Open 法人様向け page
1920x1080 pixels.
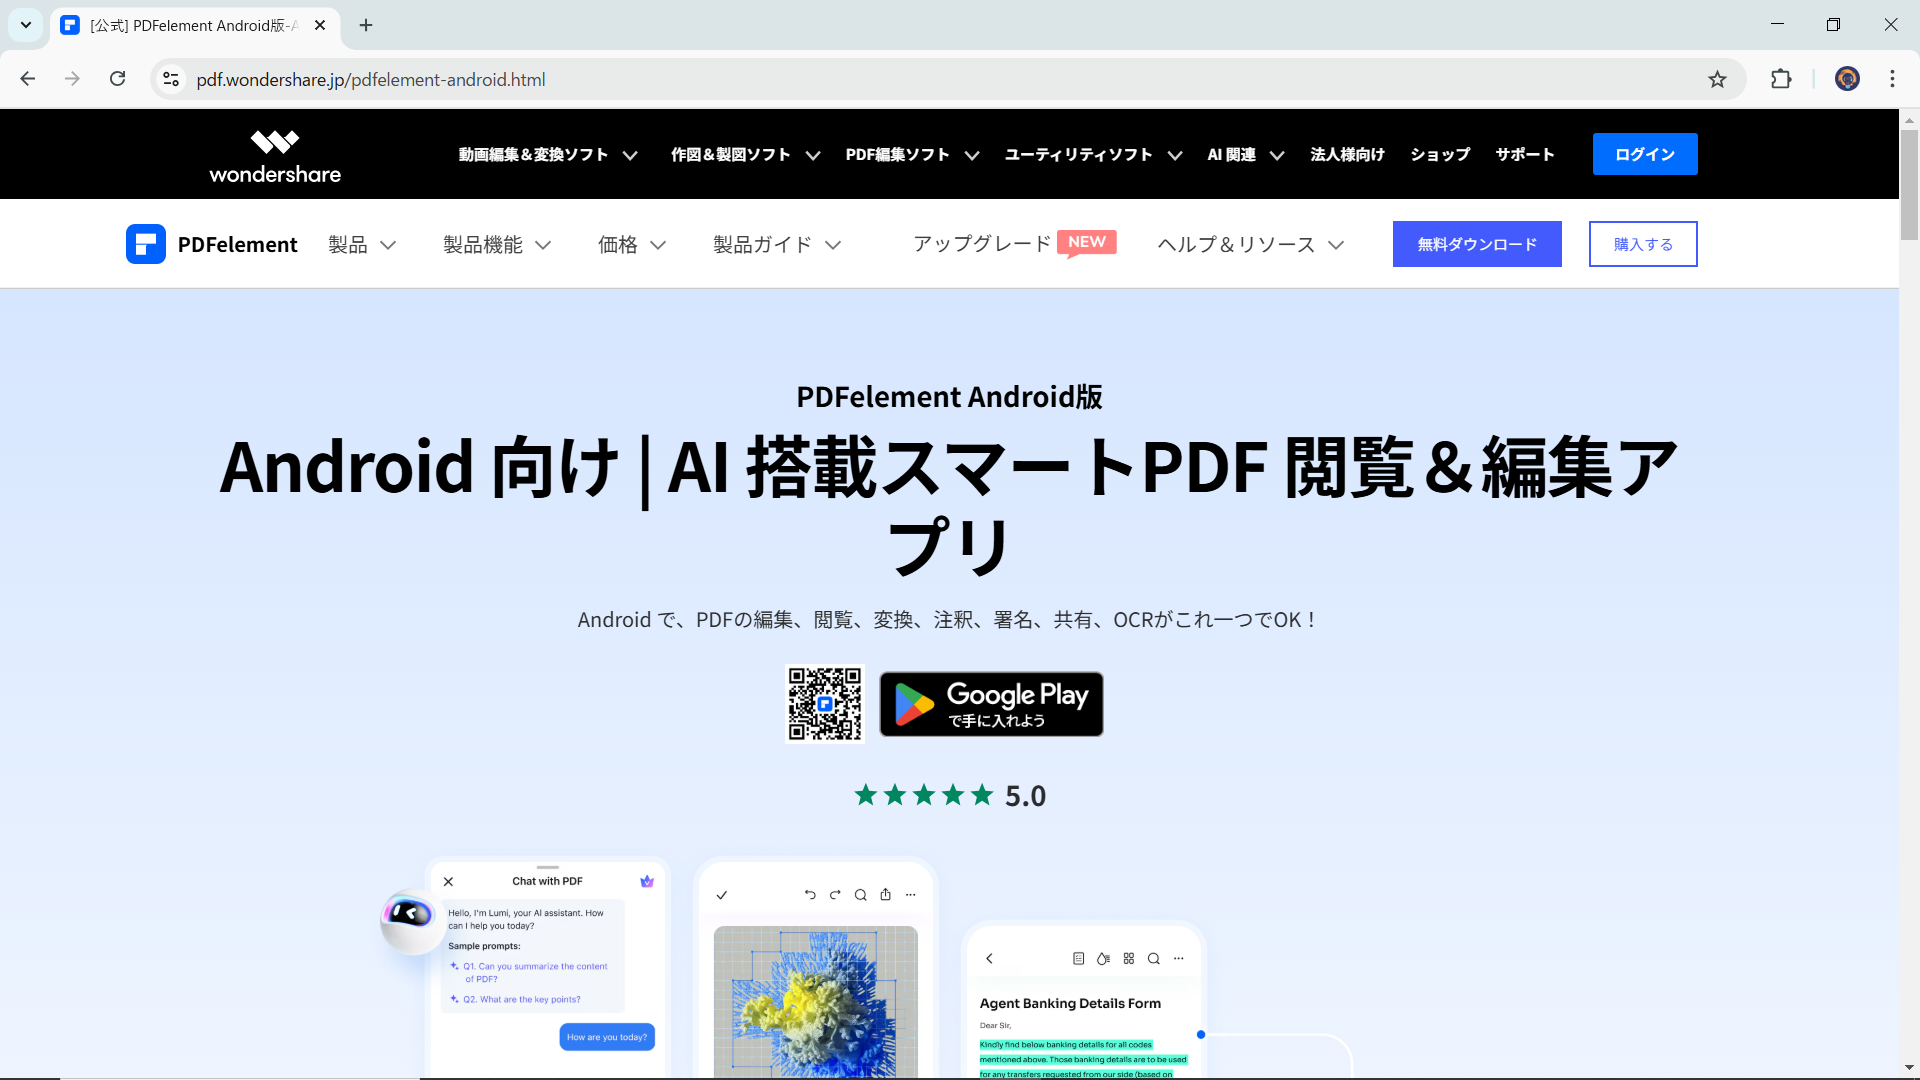[x=1347, y=155]
